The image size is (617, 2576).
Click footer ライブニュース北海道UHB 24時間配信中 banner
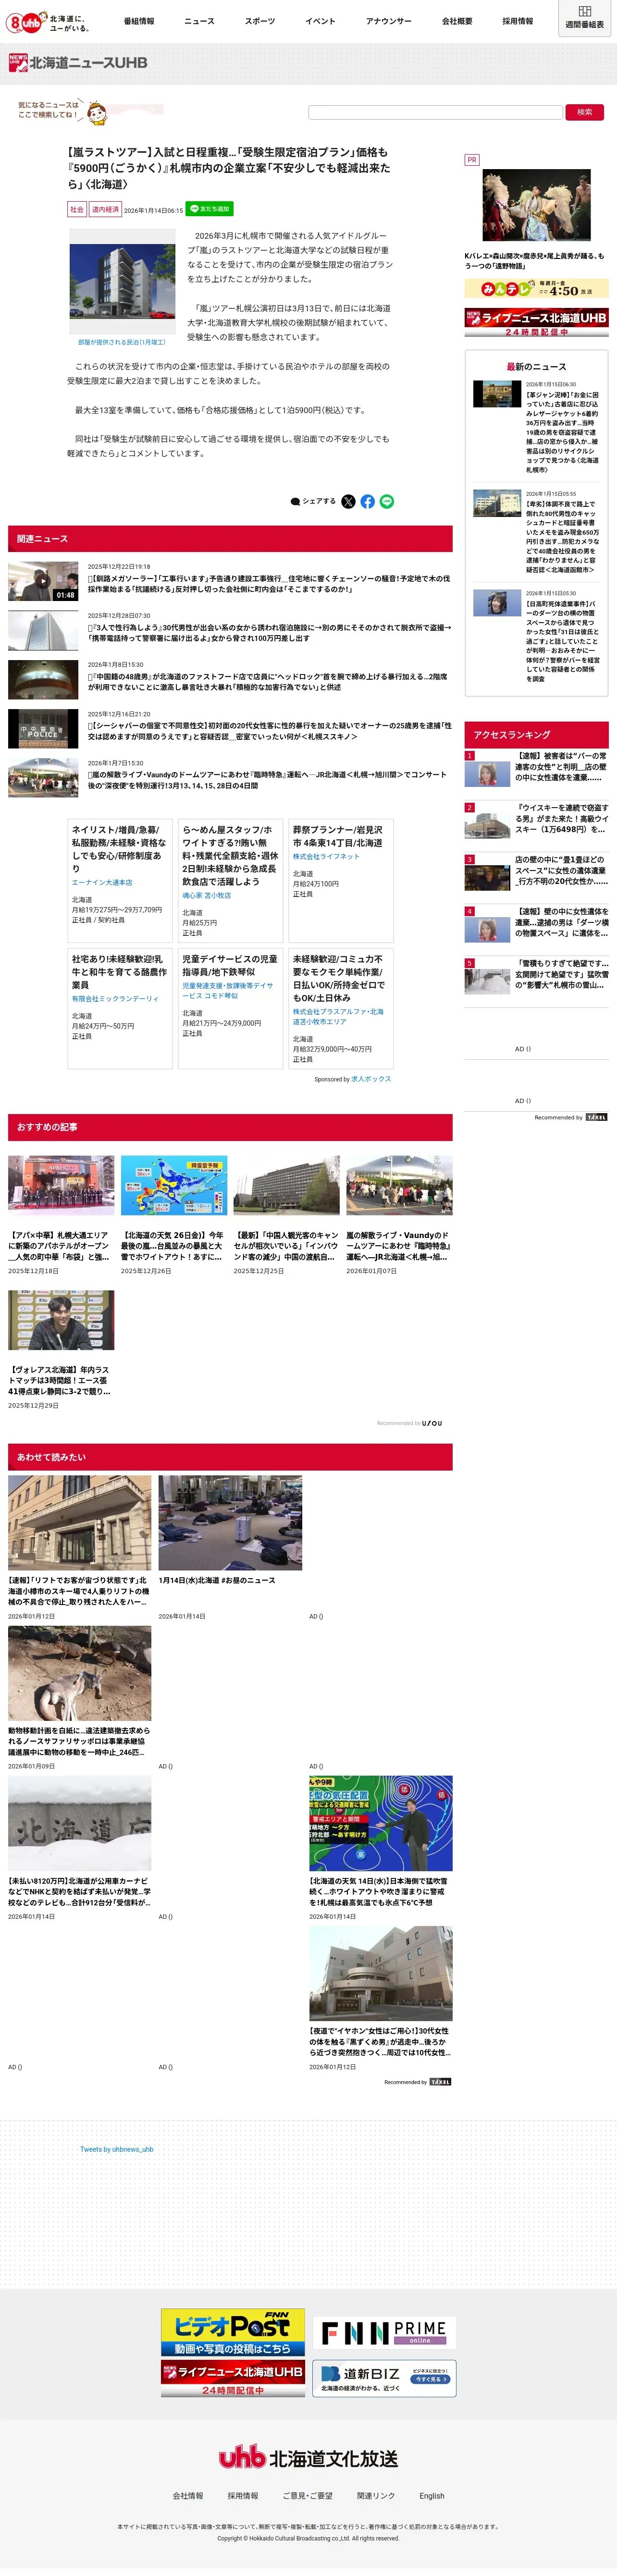click(x=233, y=2378)
